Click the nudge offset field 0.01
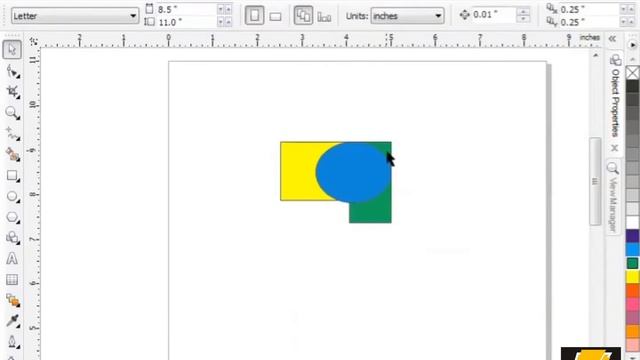The image size is (640, 360). point(493,15)
